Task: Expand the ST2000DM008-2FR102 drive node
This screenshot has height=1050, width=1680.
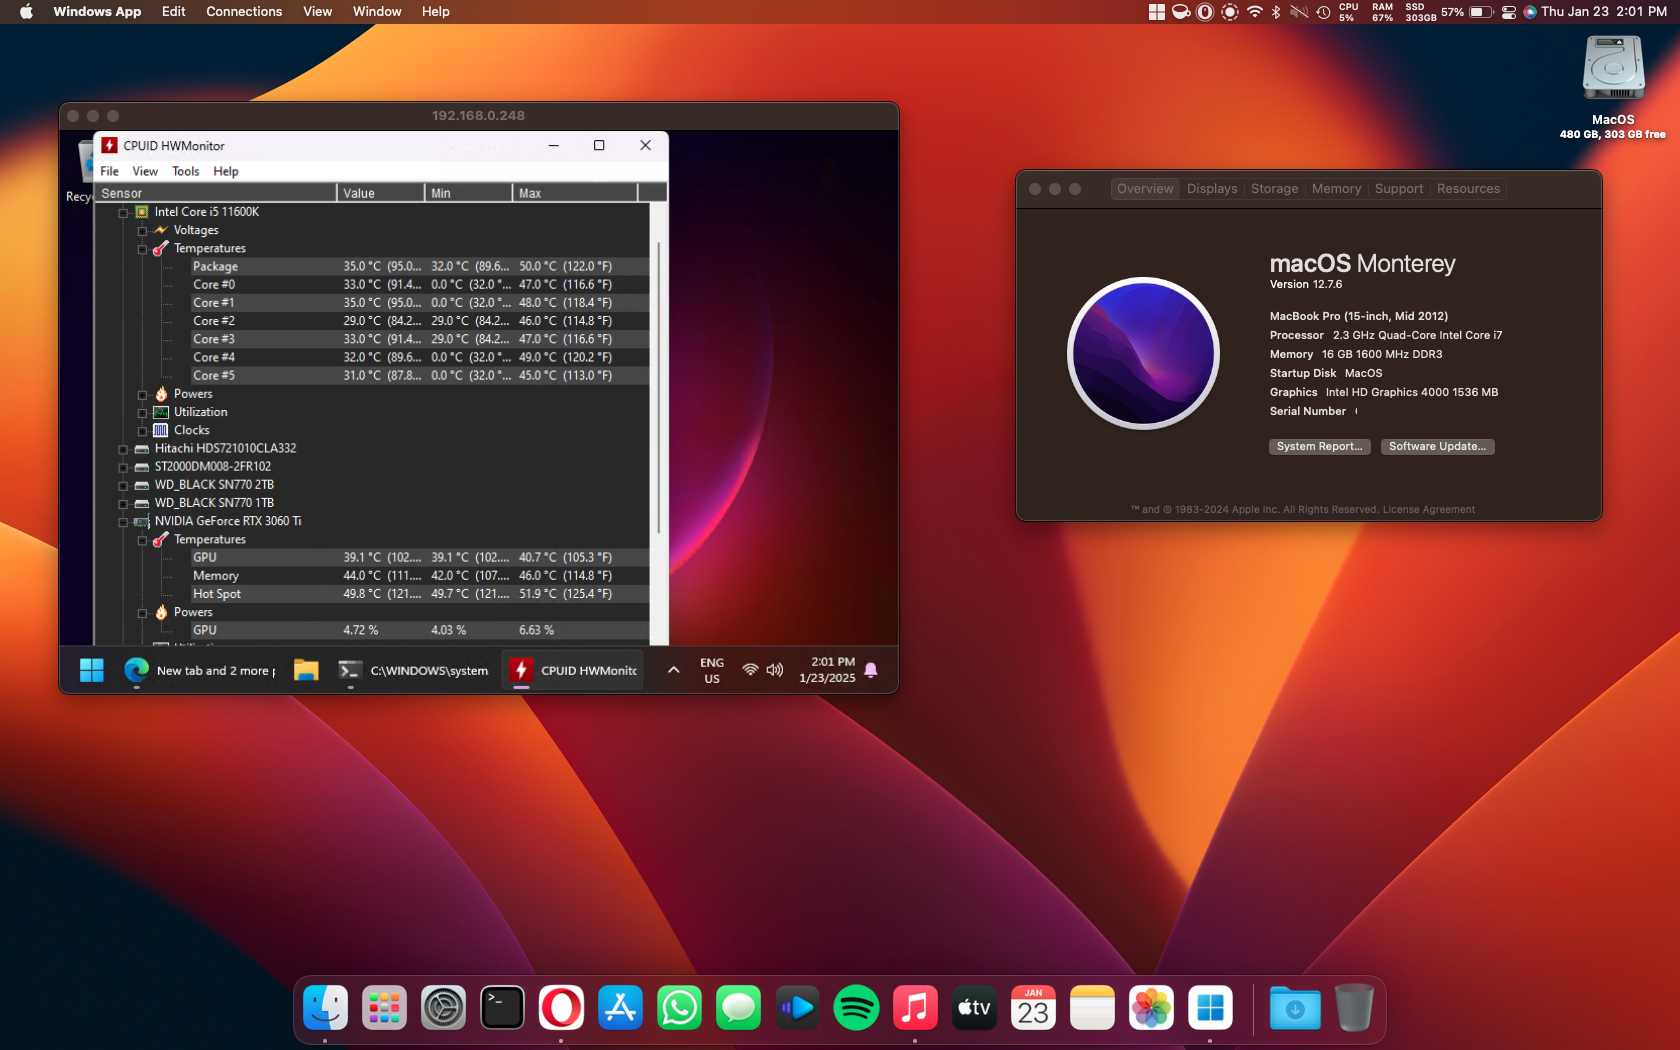Action: 124,467
